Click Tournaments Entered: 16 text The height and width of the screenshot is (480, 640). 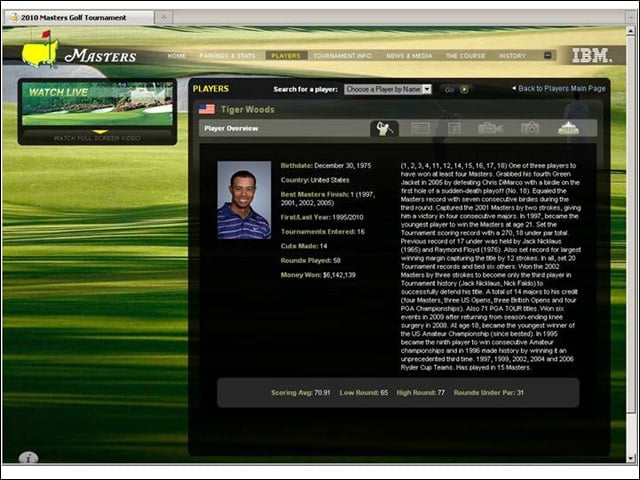[x=322, y=231]
